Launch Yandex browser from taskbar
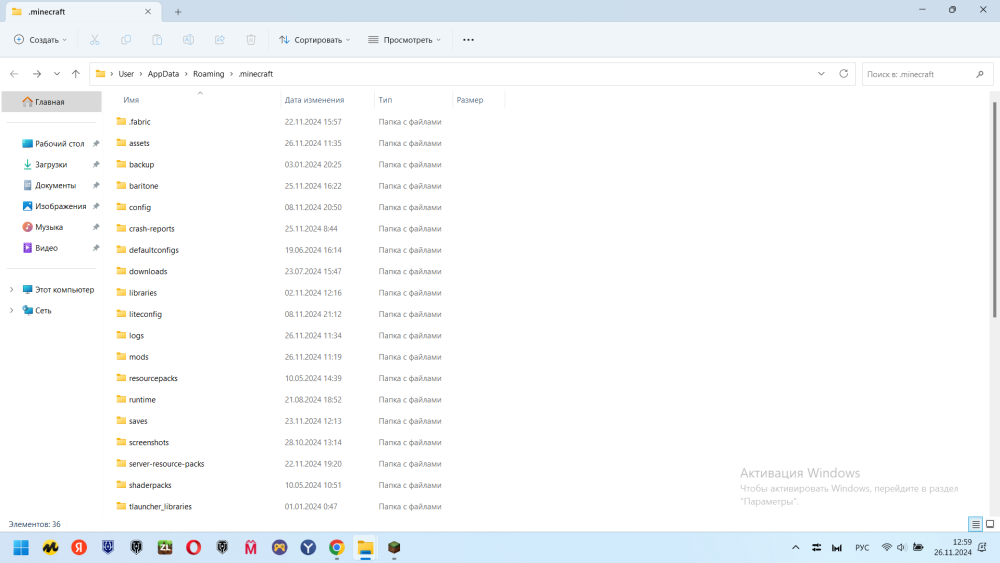This screenshot has width=1000, height=563. (79, 548)
